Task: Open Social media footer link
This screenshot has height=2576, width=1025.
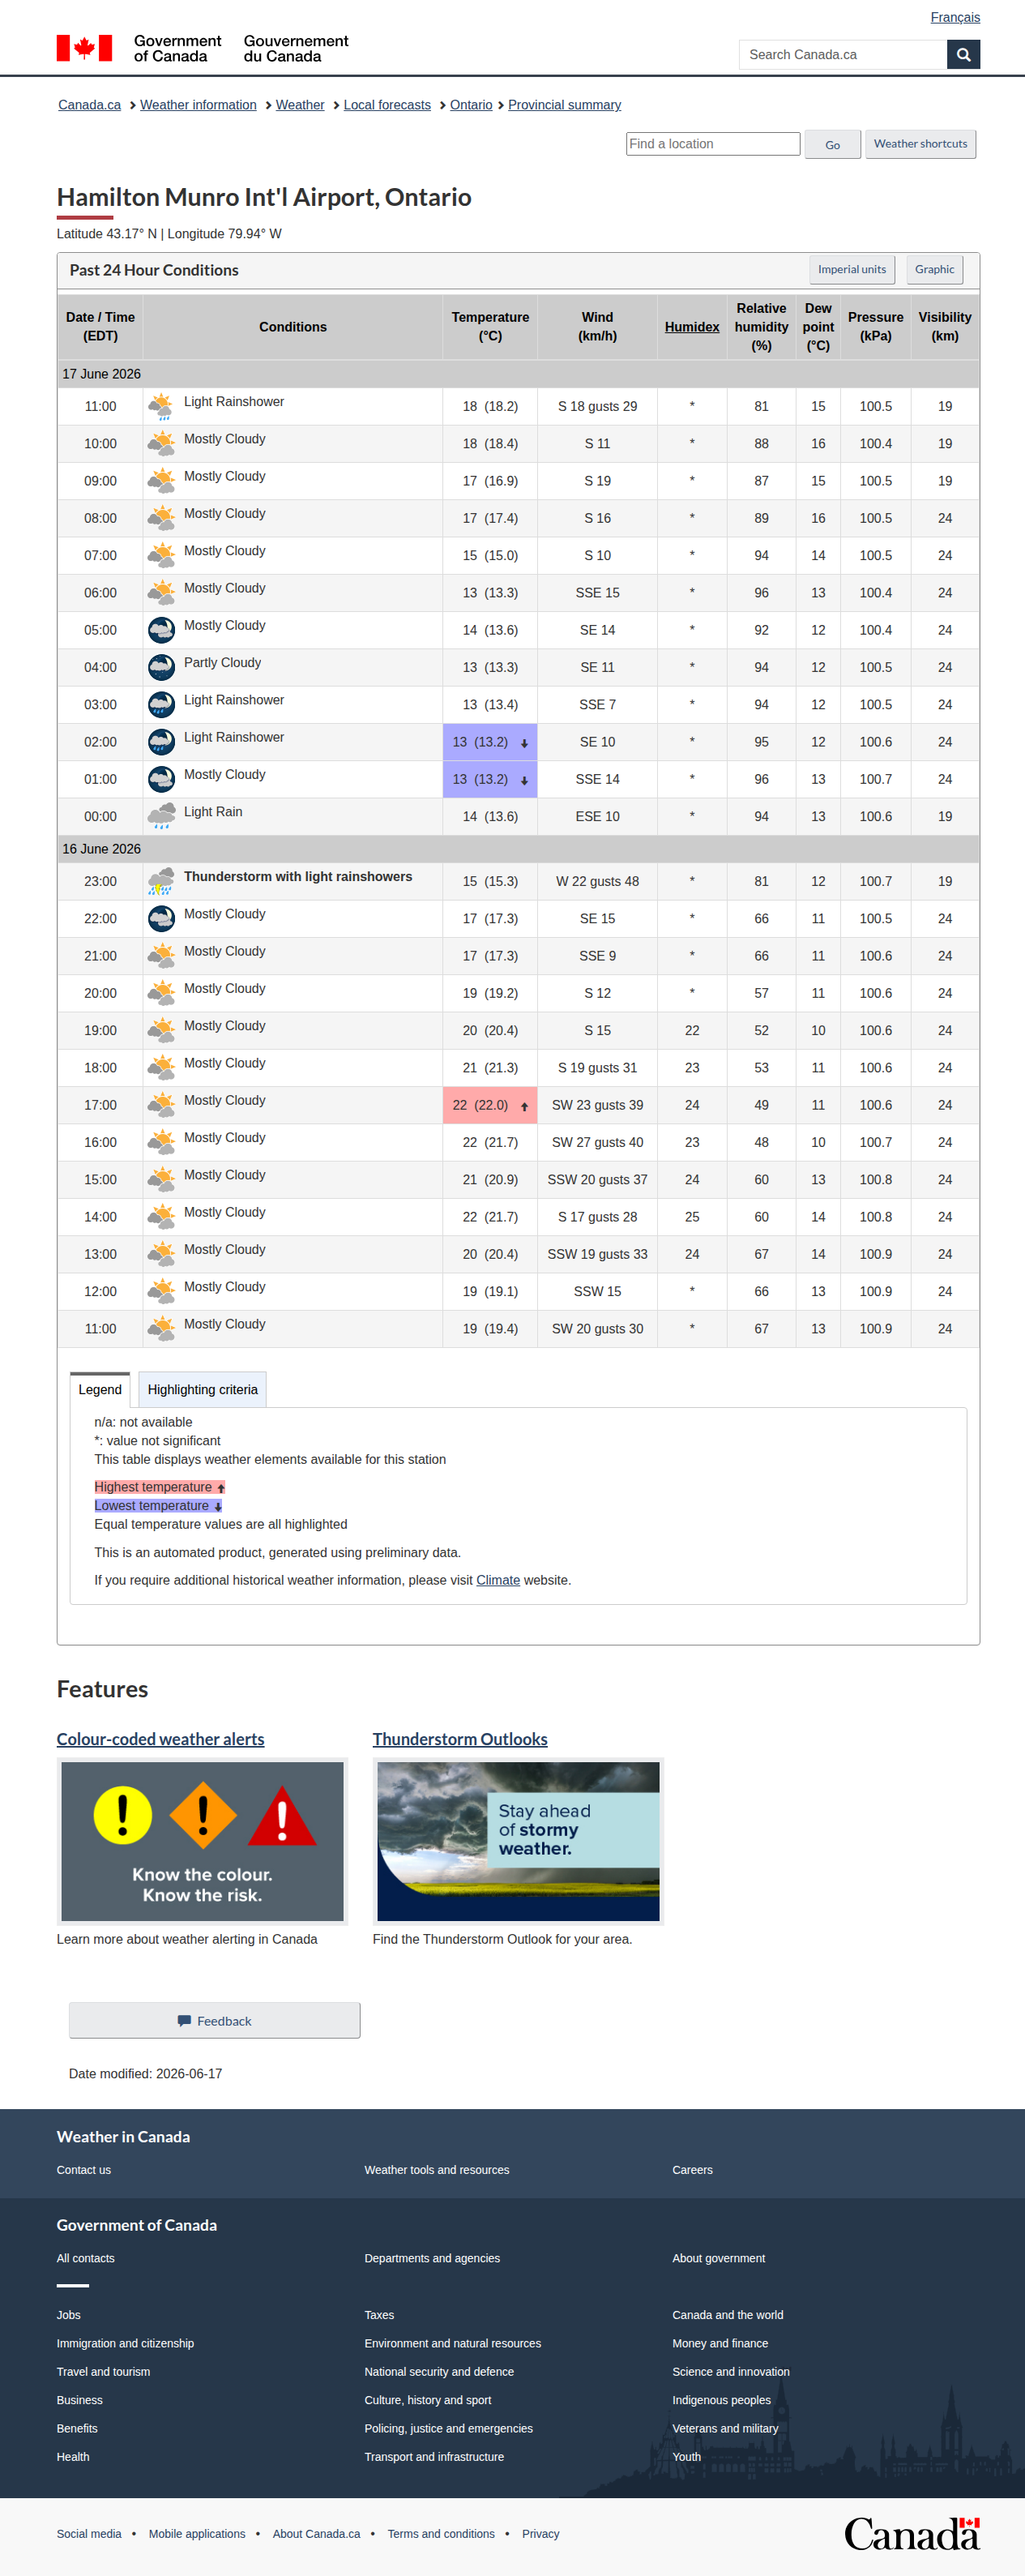Action: pos(89,2534)
